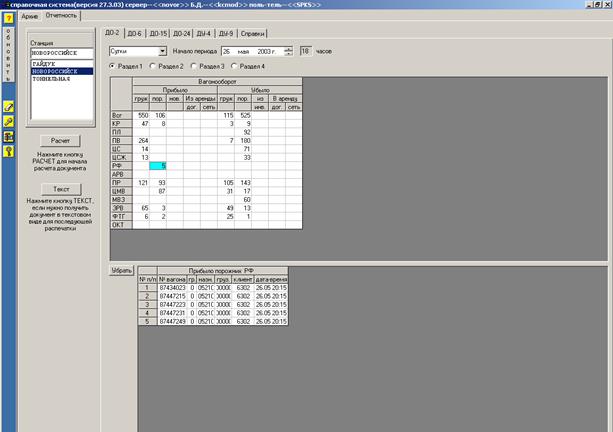Select station ГАЙДУК in the list
The width and height of the screenshot is (613, 432).
pyautogui.click(x=62, y=64)
